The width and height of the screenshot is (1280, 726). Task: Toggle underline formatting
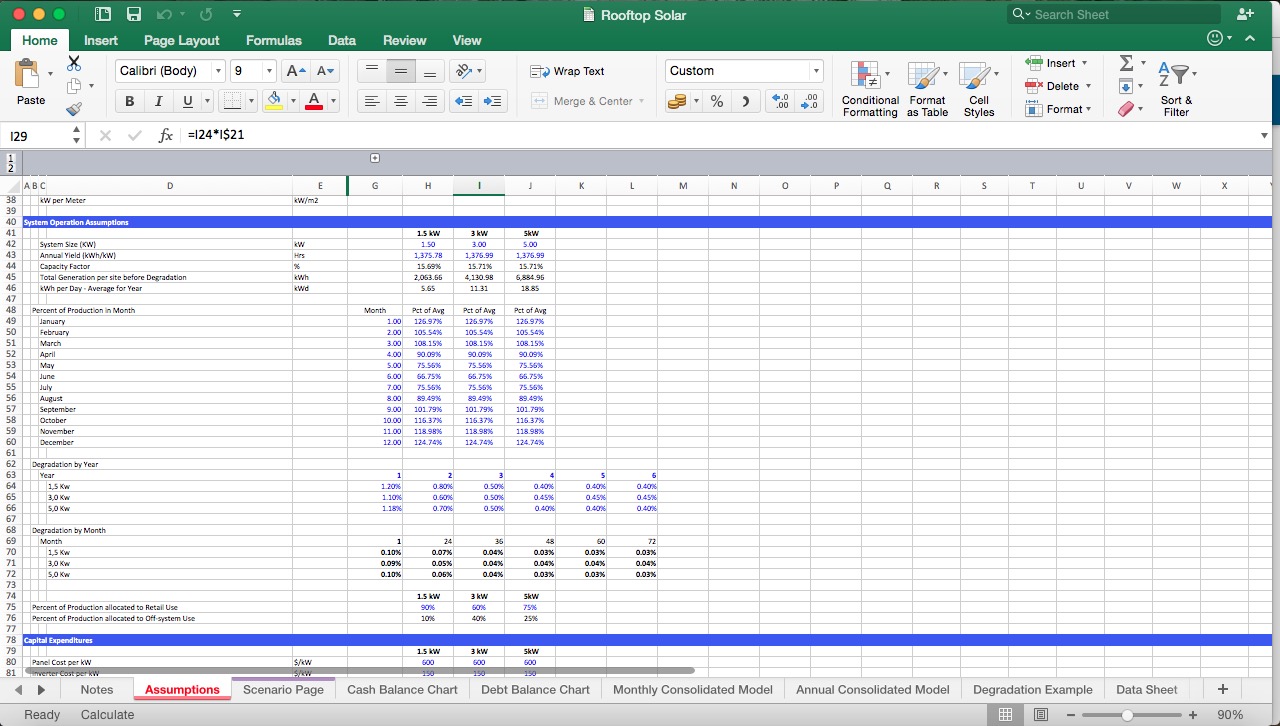pos(184,101)
